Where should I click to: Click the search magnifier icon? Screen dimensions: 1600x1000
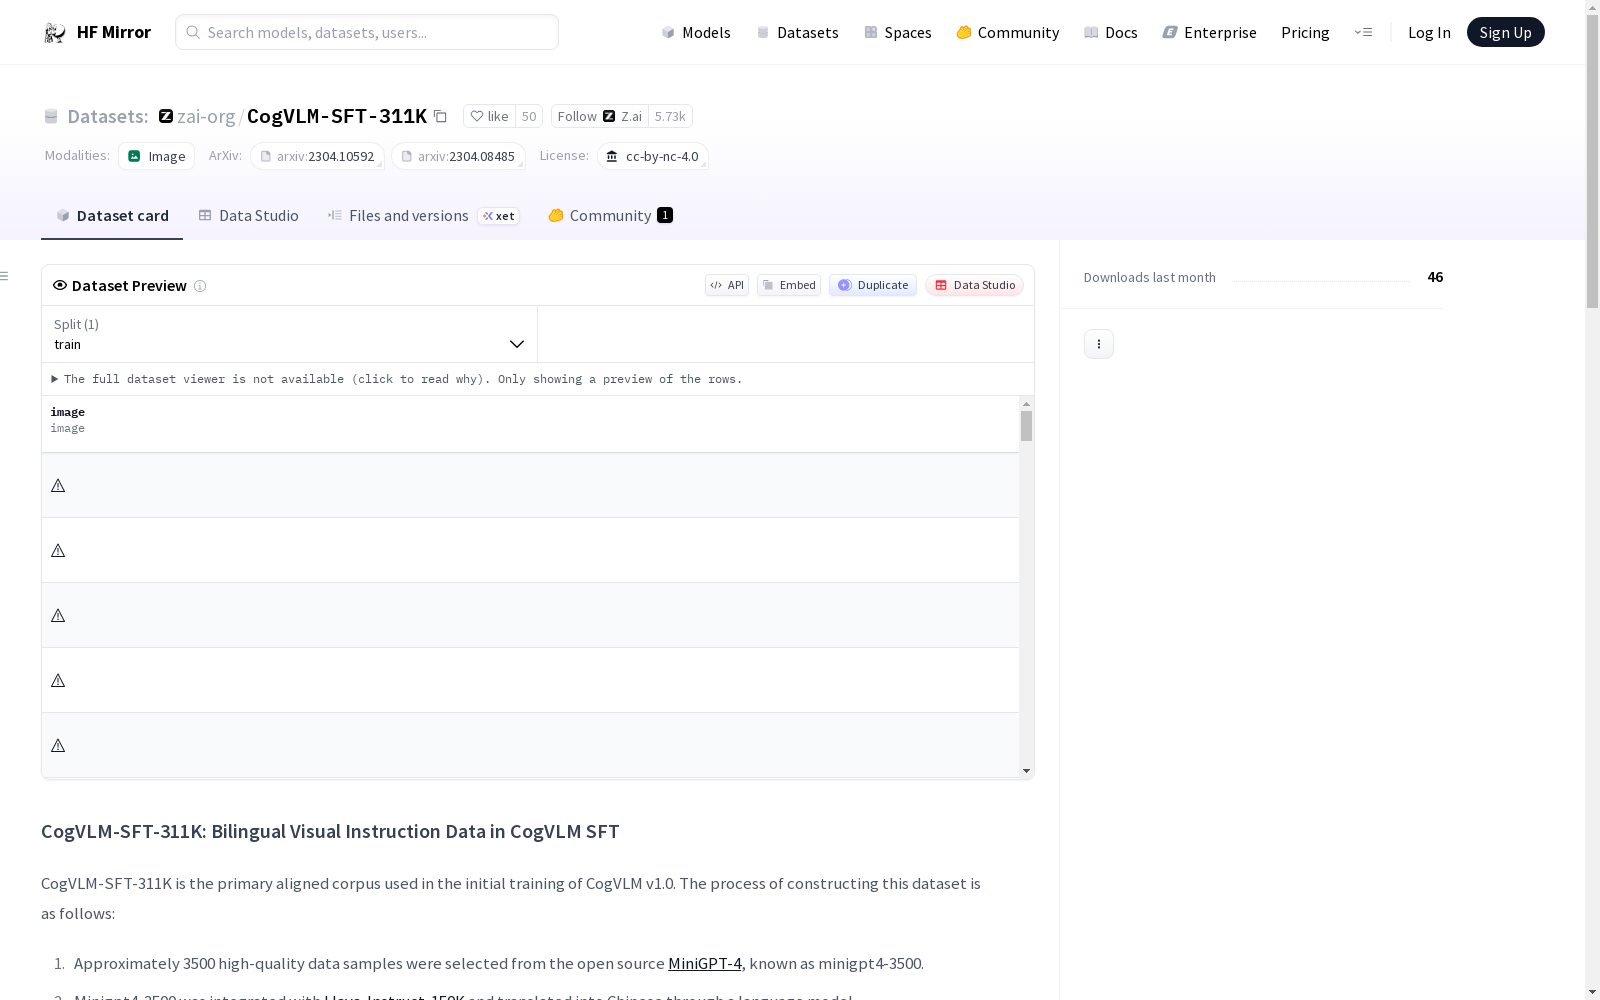point(193,32)
